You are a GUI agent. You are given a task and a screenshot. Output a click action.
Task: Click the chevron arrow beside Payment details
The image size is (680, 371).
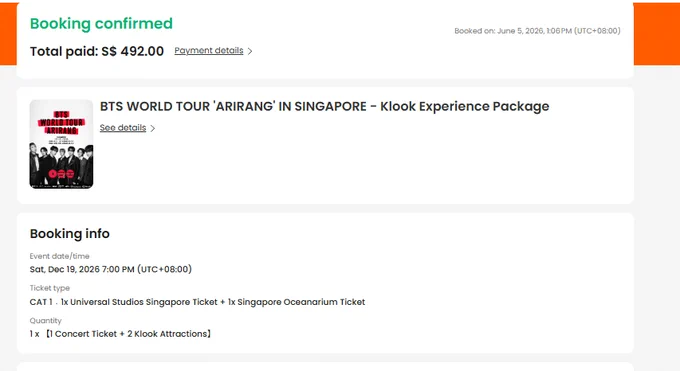pyautogui.click(x=250, y=51)
